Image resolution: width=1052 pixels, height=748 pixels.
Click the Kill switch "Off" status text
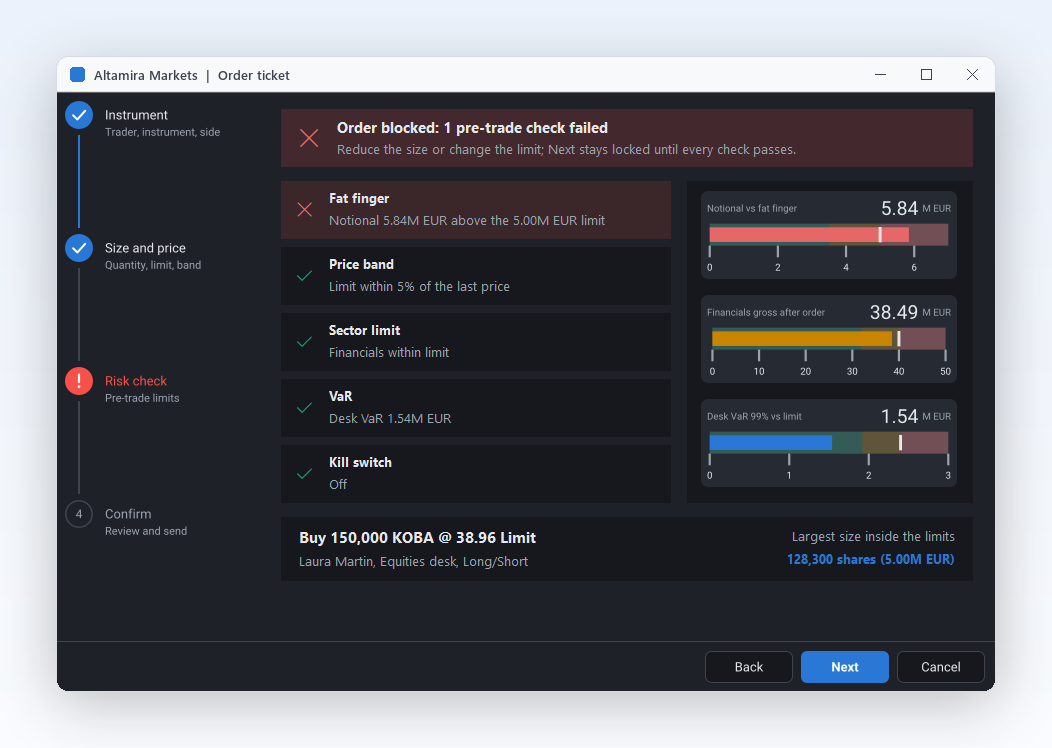337,484
